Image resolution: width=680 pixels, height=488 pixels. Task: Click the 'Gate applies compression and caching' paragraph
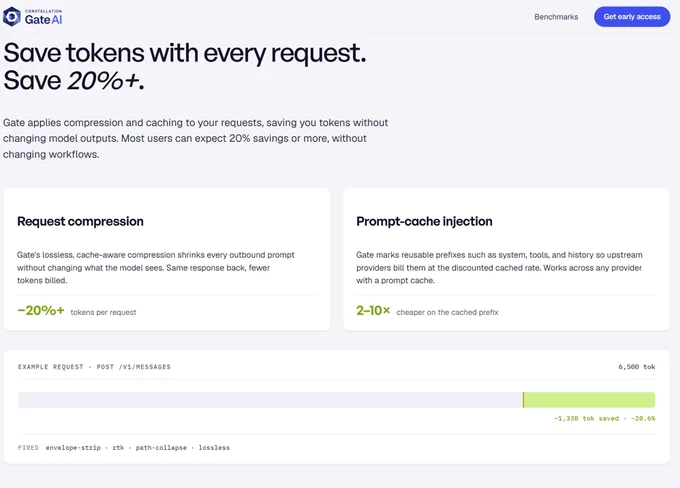point(195,138)
